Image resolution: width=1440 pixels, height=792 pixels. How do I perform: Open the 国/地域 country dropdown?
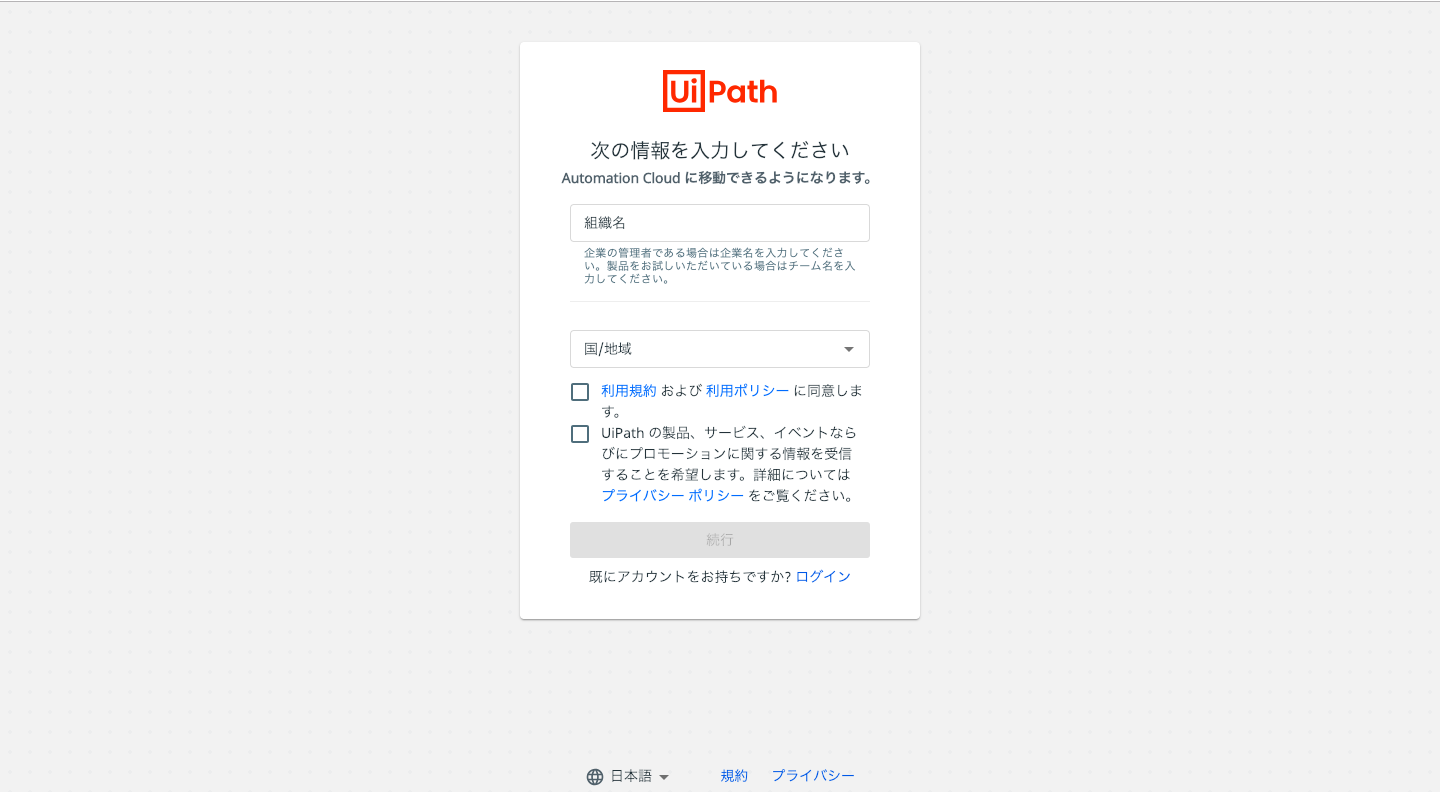720,349
